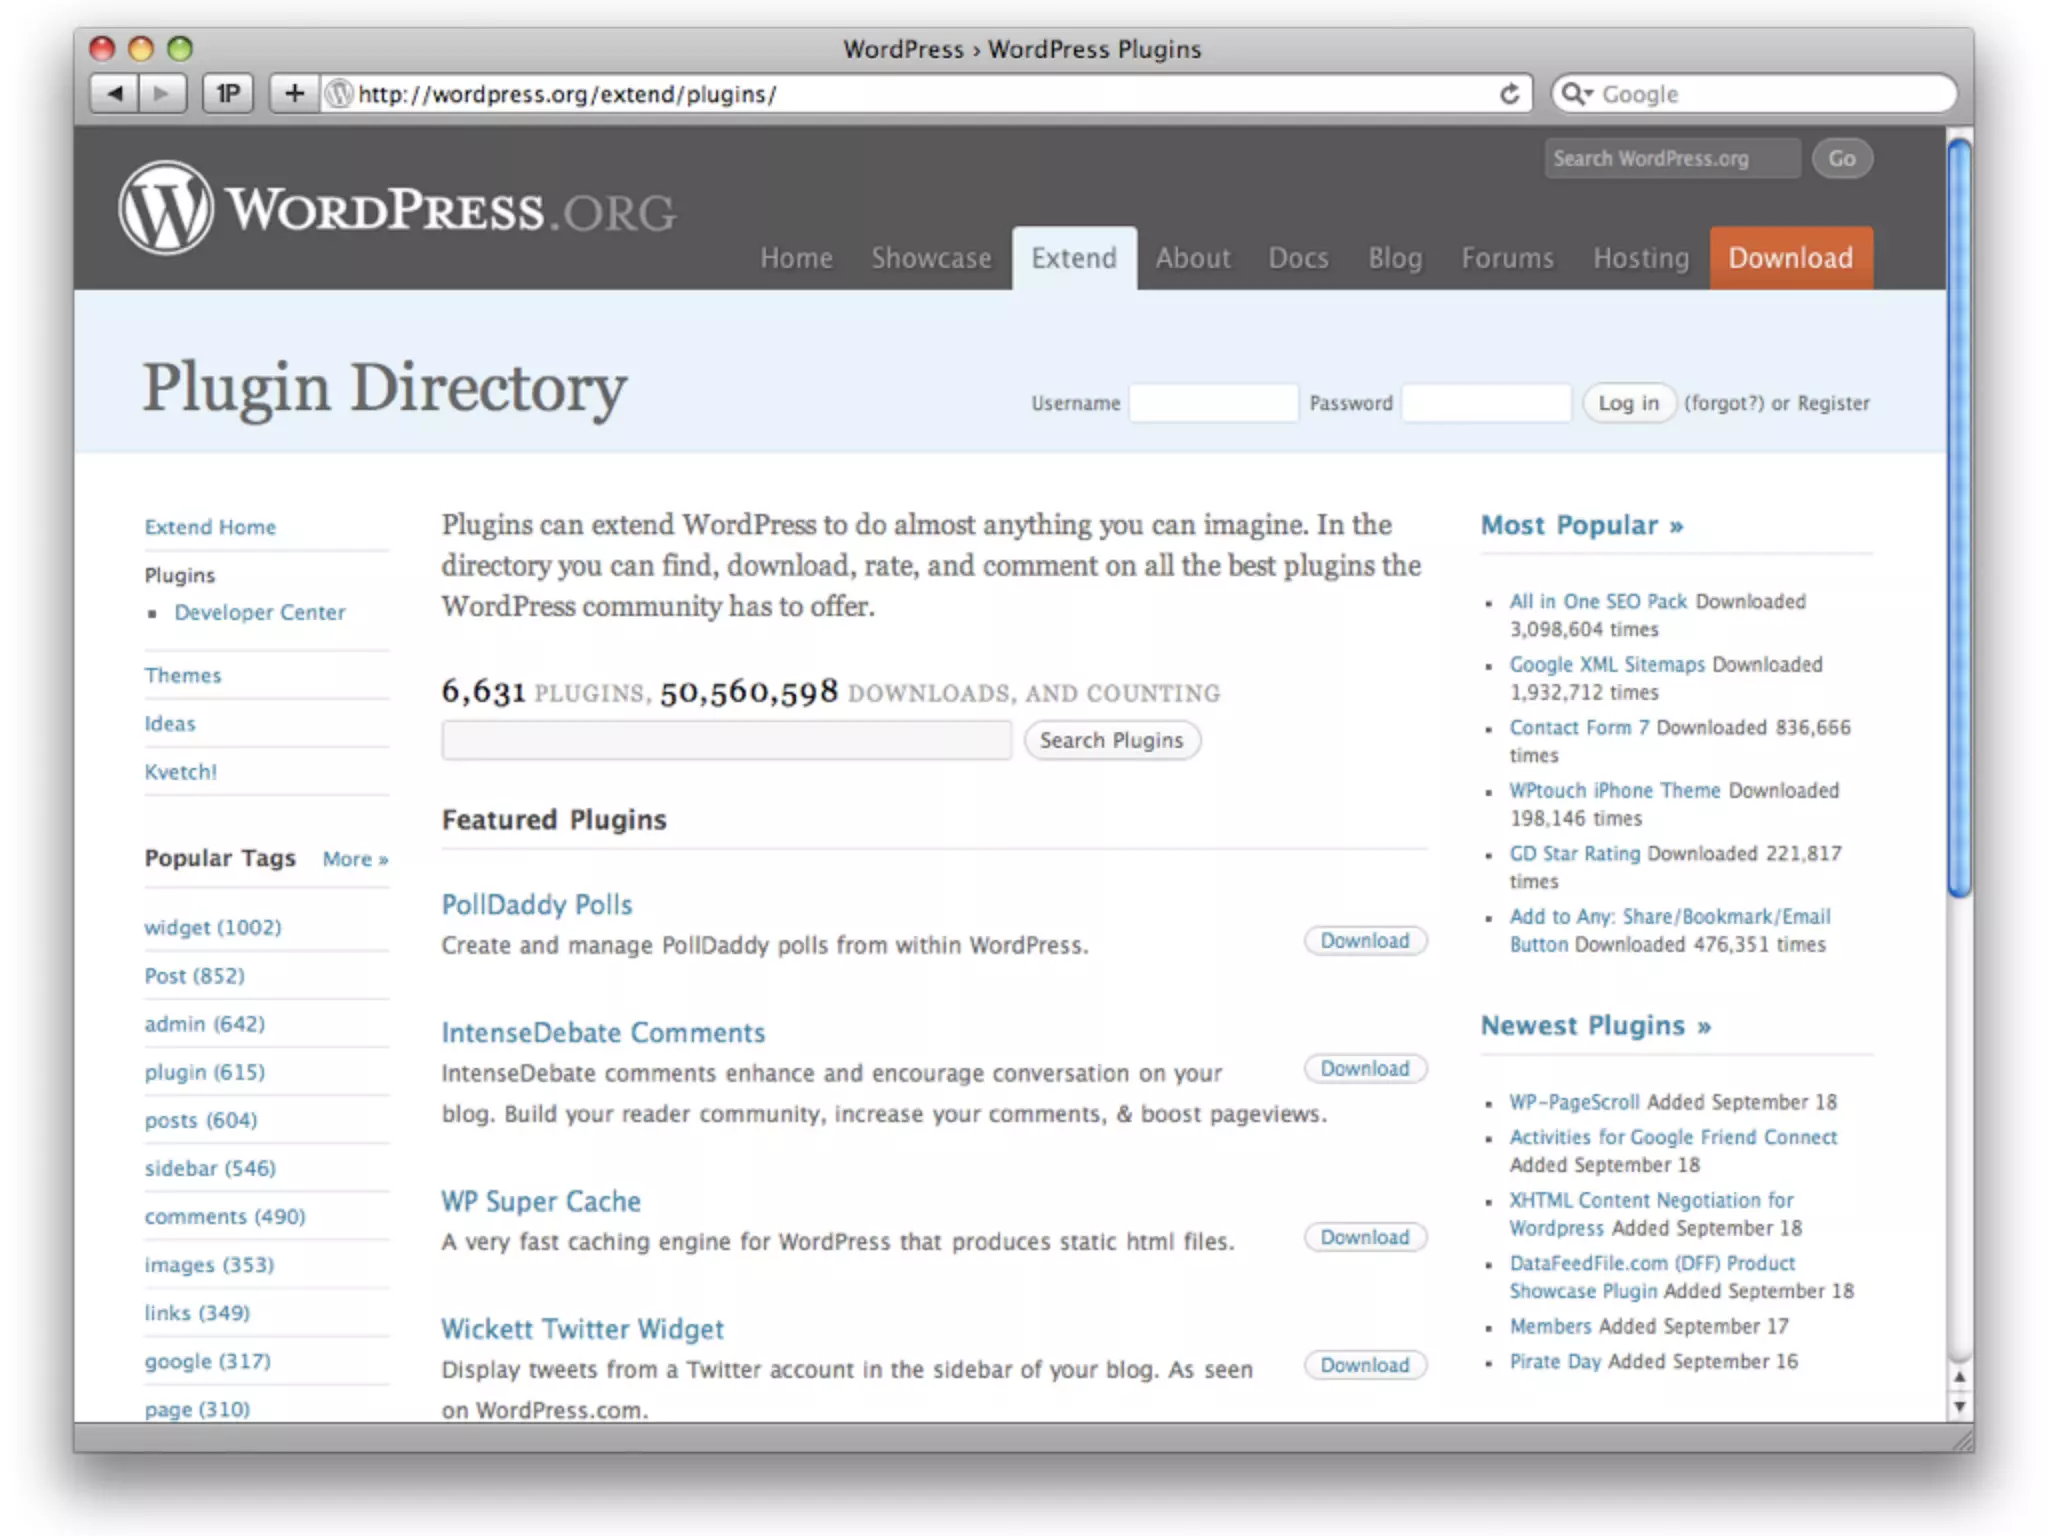Click the browser back arrow button
This screenshot has width=2048, height=1536.
click(x=115, y=94)
